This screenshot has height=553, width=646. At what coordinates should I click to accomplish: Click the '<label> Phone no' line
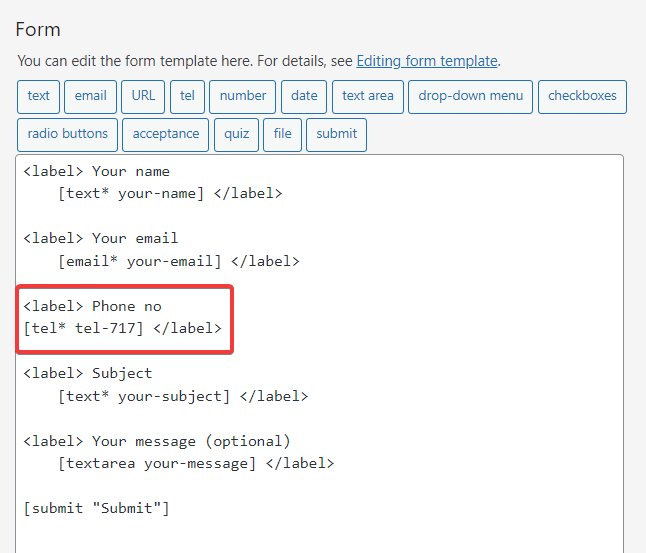pyautogui.click(x=92, y=307)
